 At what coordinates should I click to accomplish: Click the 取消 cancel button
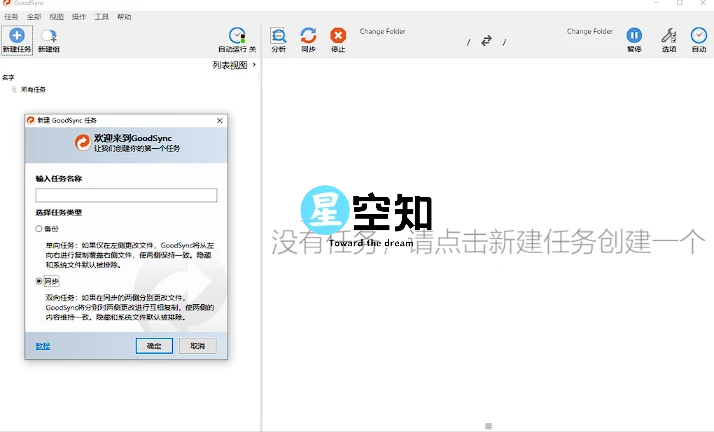[198, 346]
